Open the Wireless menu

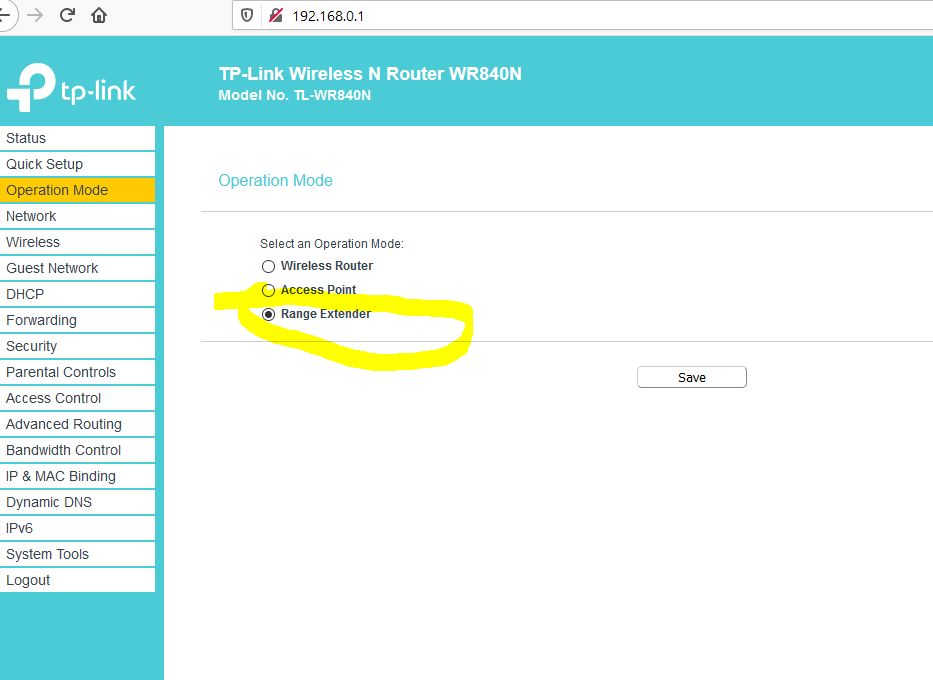77,242
